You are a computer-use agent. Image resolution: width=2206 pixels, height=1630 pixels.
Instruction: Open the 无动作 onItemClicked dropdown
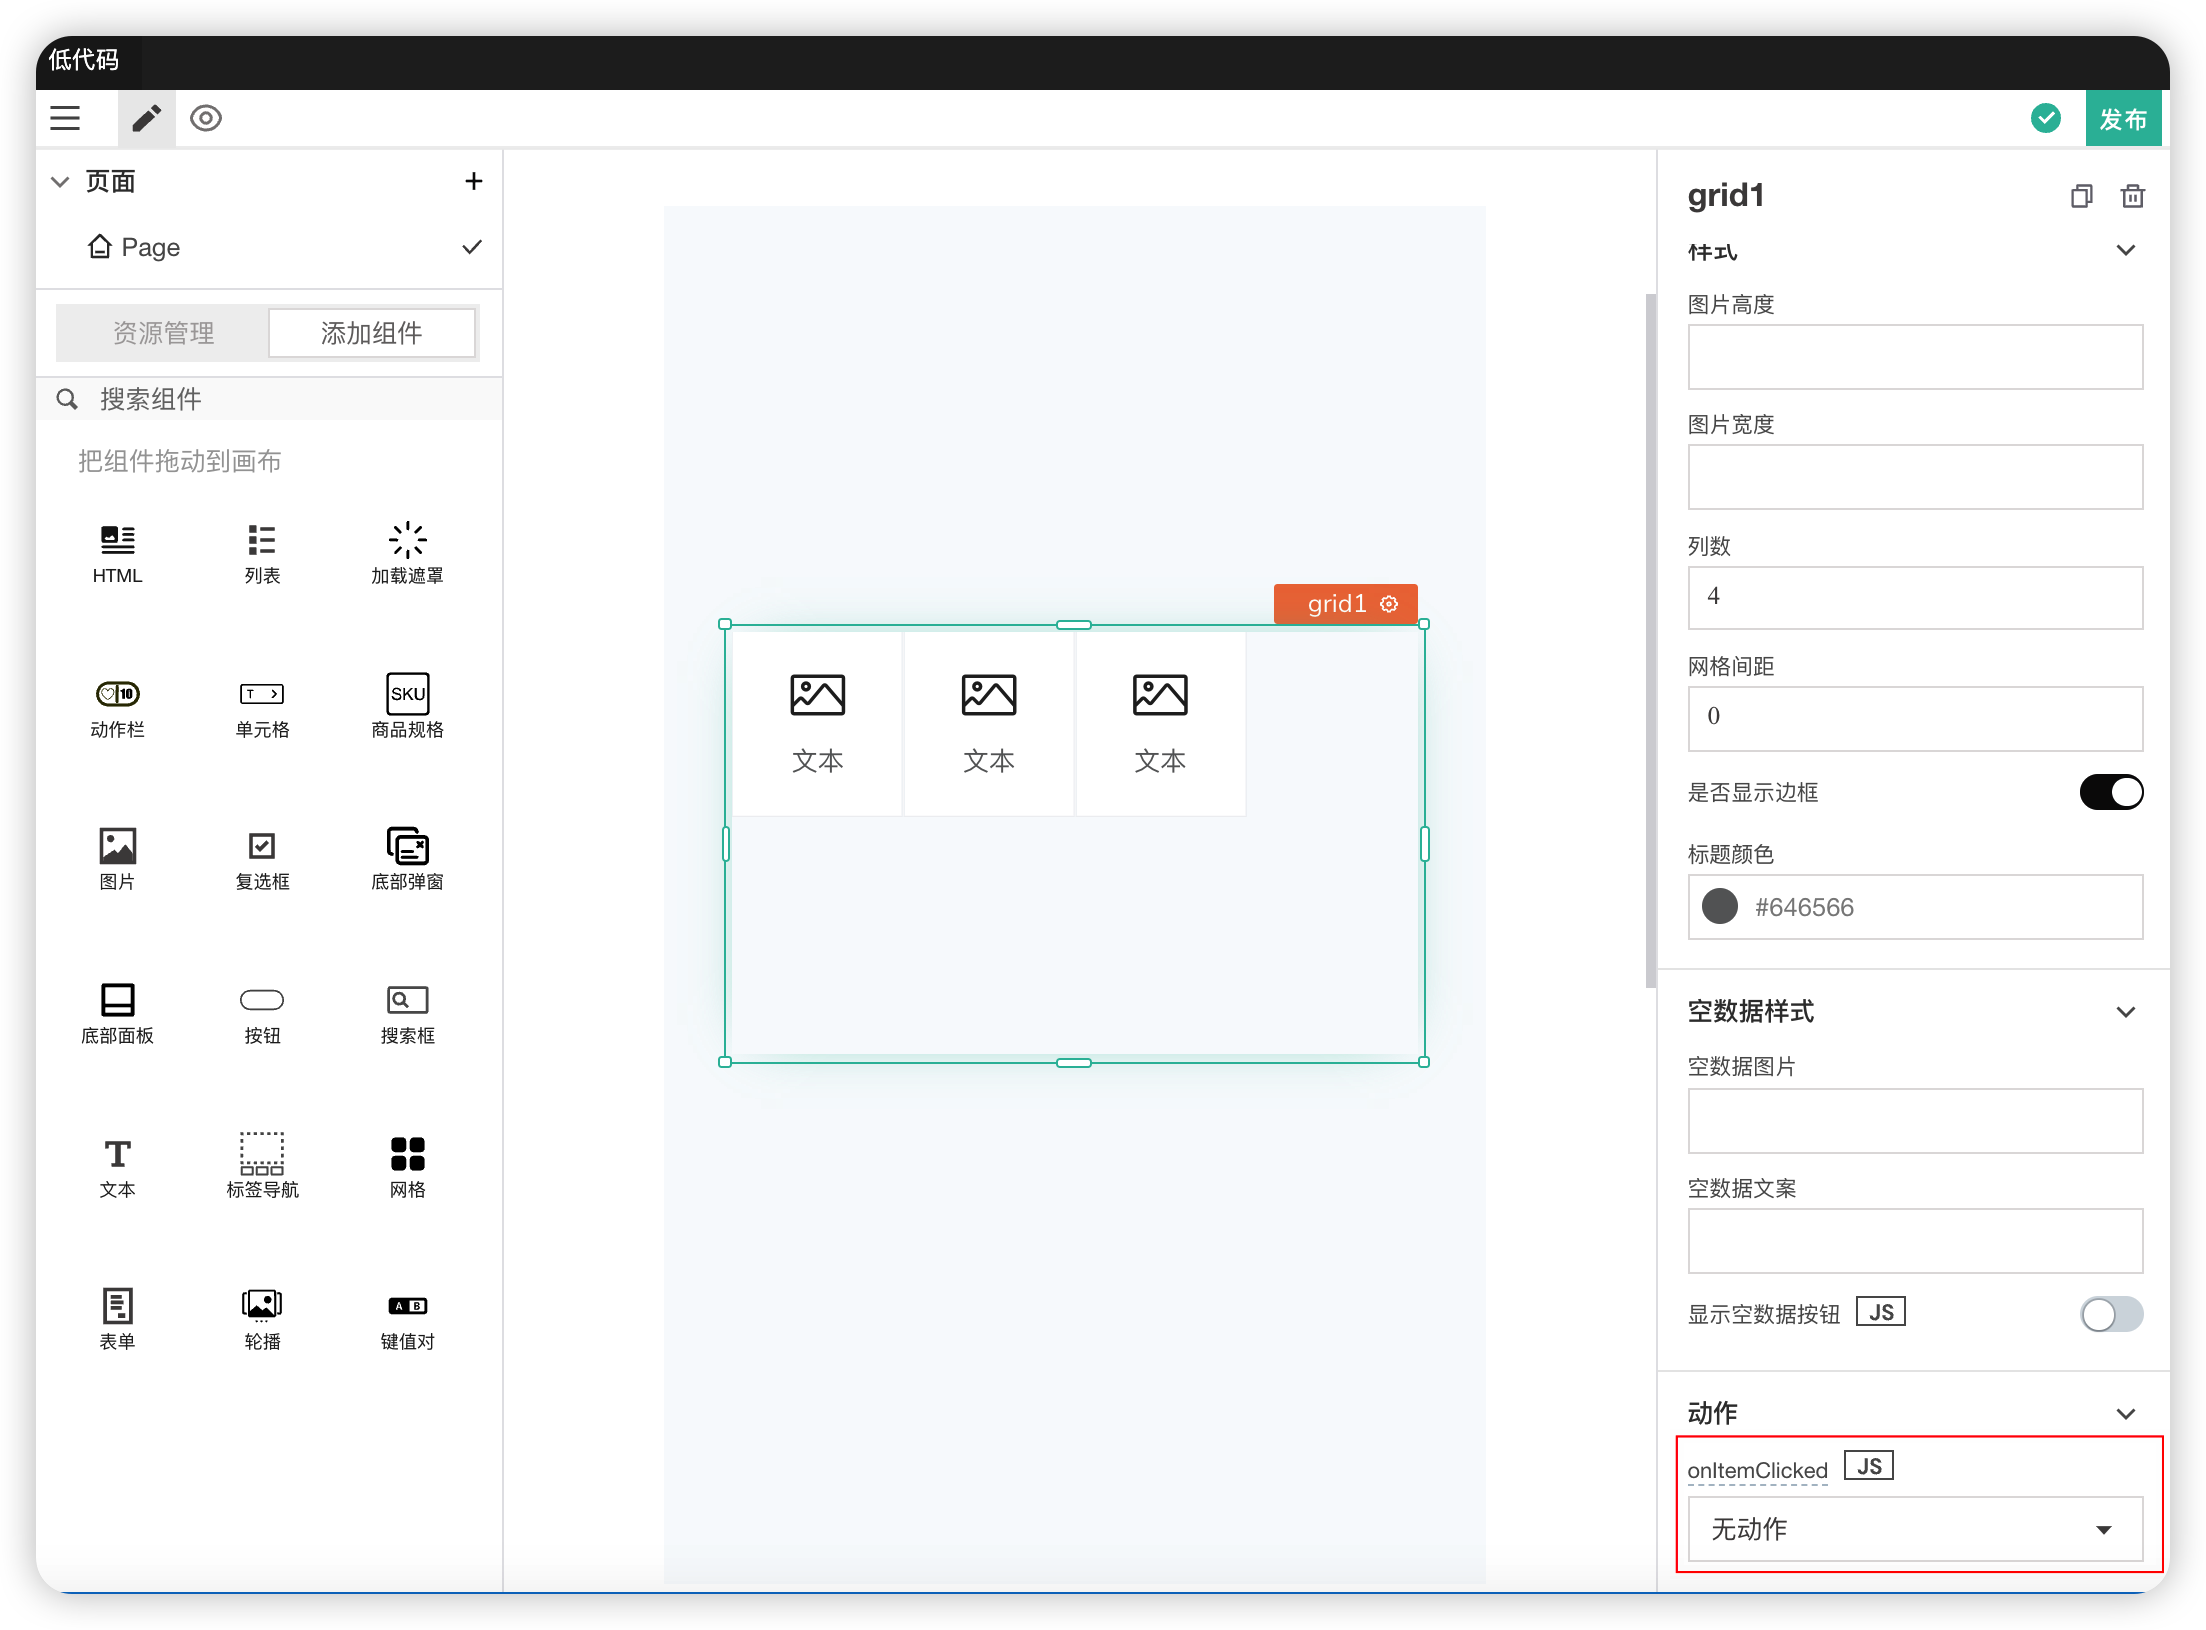click(x=1914, y=1529)
